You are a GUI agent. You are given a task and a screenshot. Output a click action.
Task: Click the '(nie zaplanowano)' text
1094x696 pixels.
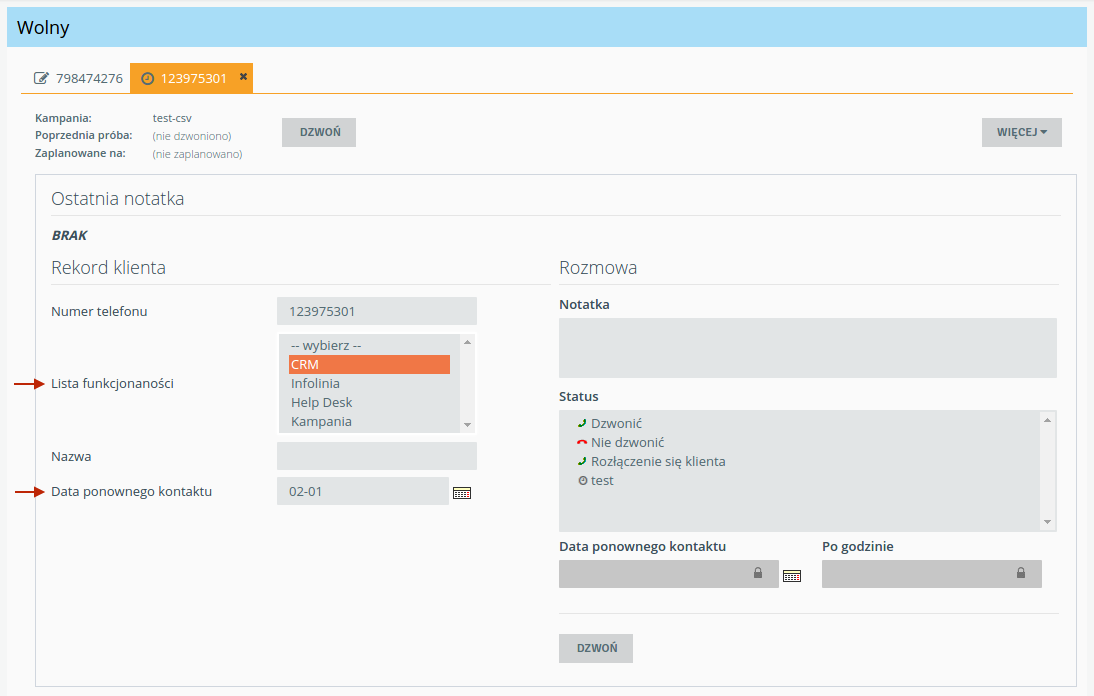(197, 154)
